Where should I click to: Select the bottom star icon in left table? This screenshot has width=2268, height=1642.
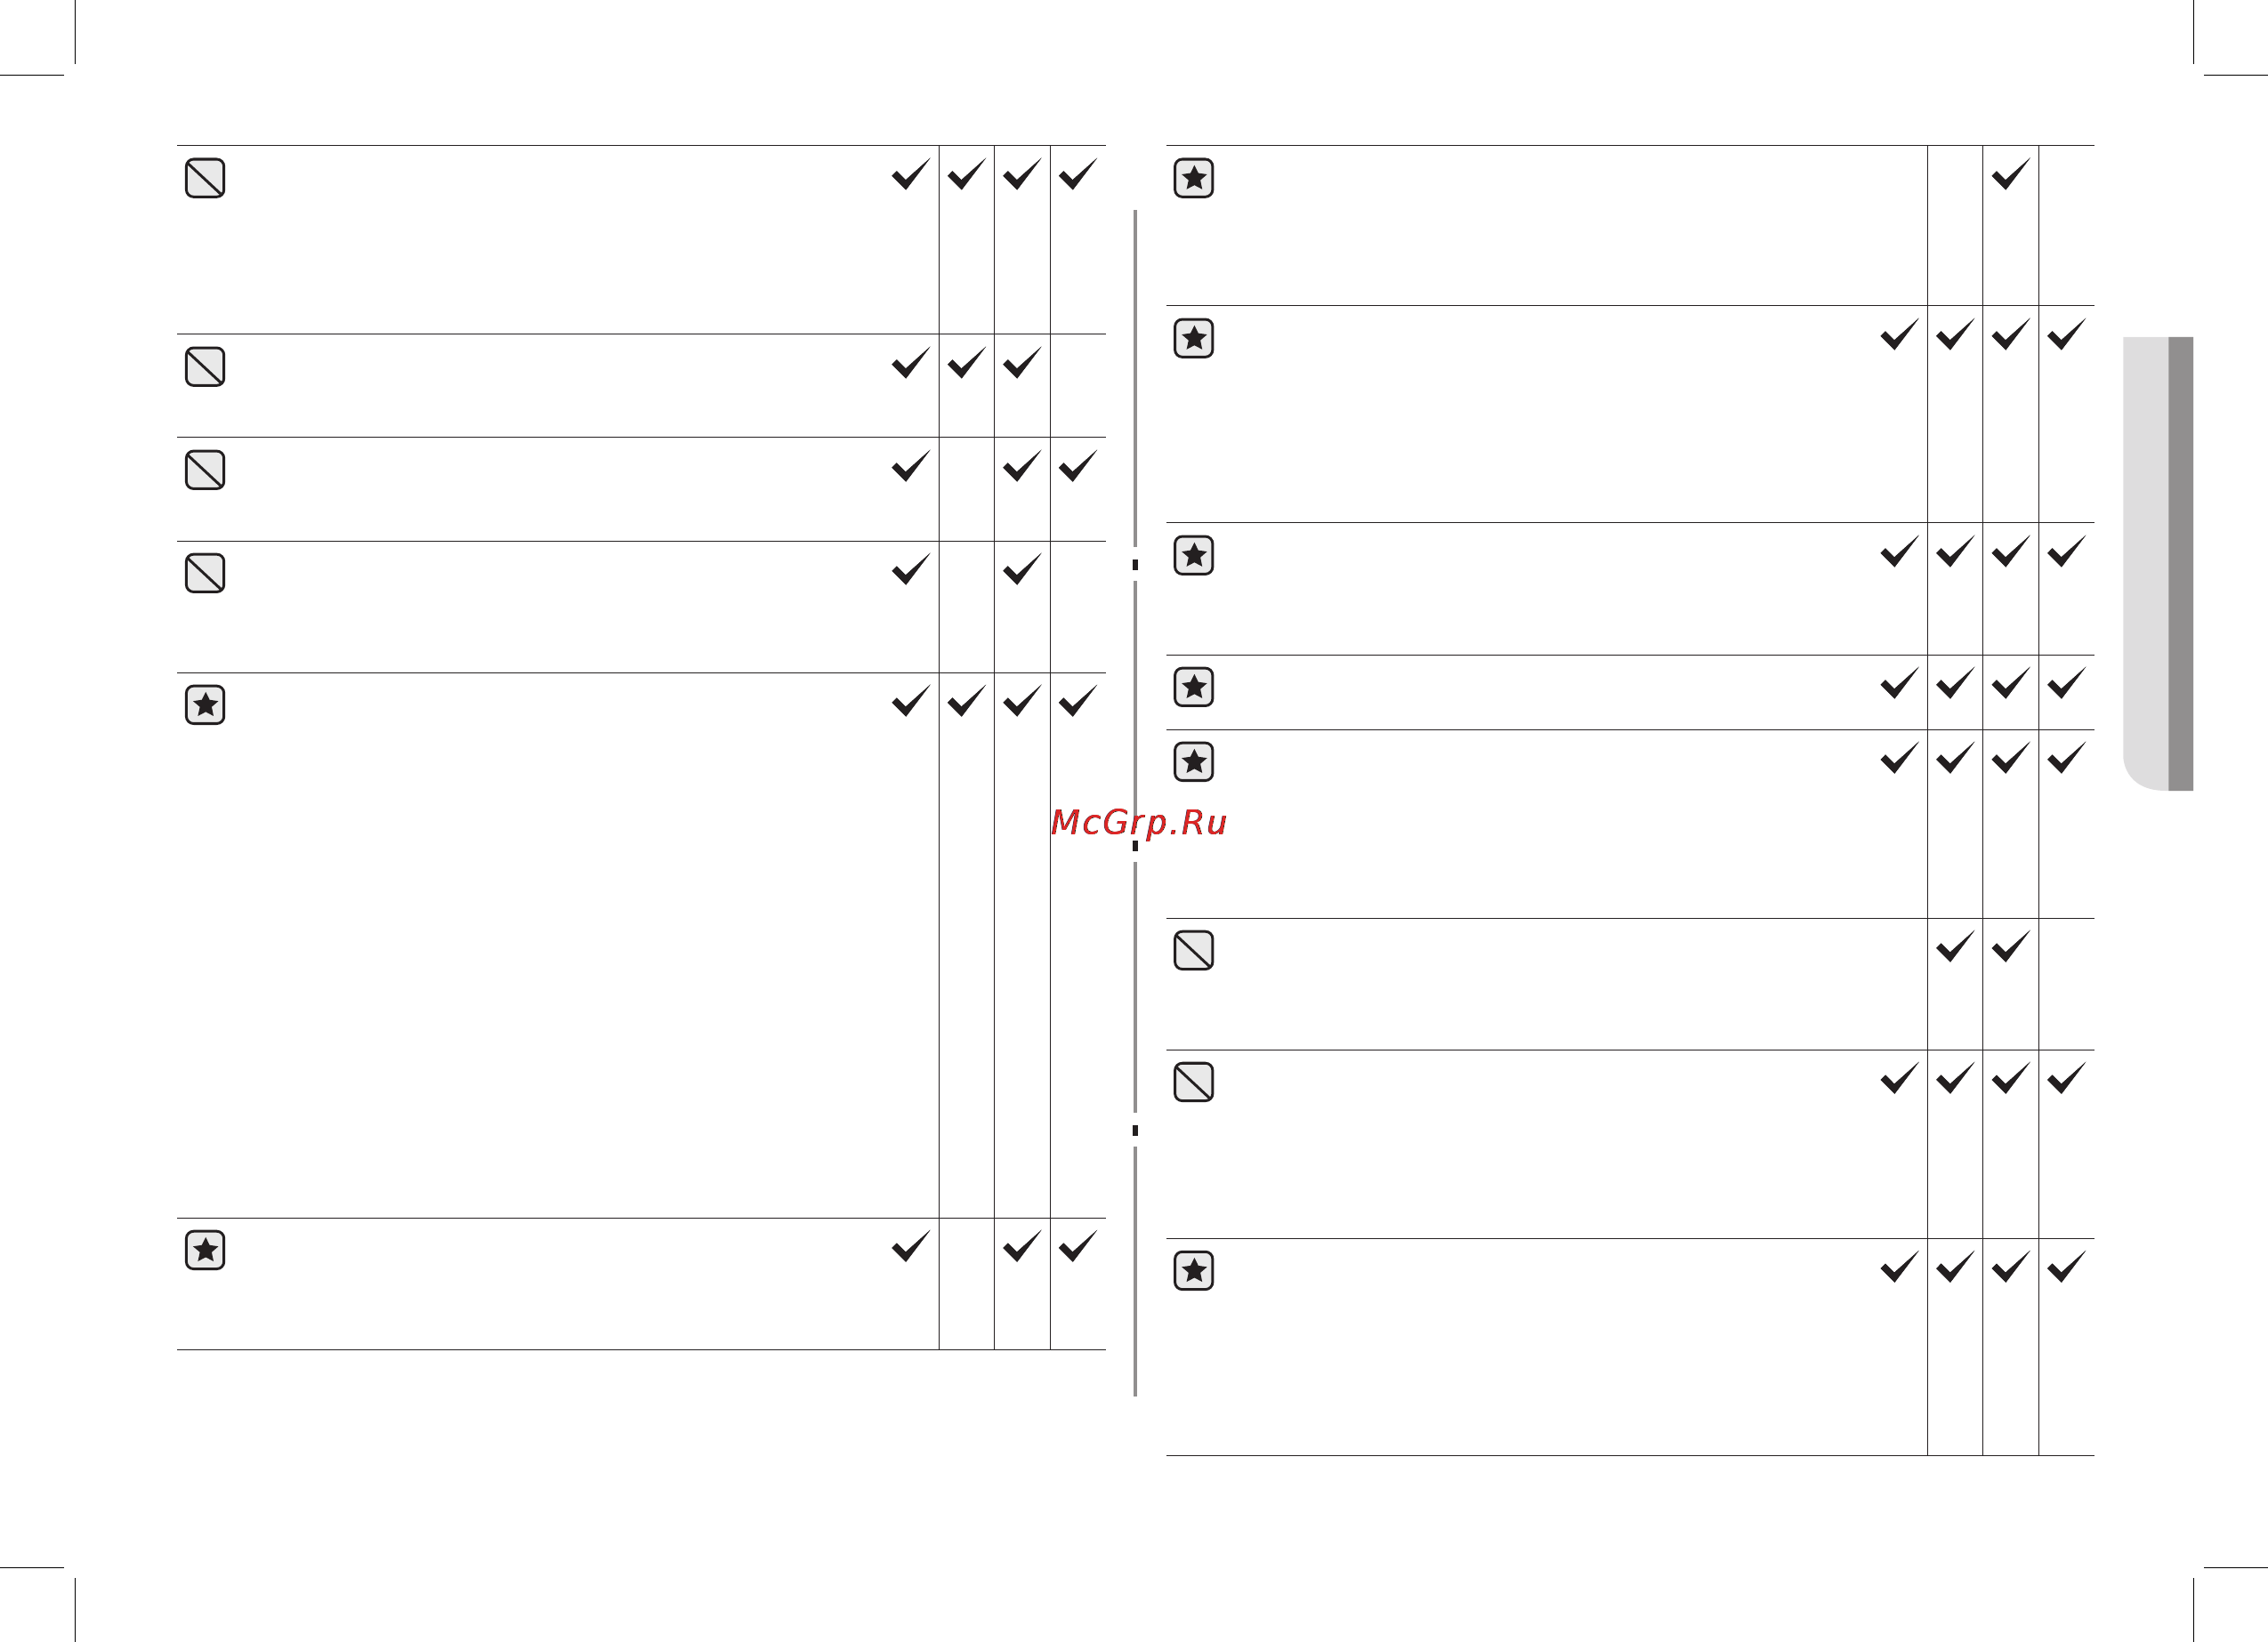coord(205,1250)
